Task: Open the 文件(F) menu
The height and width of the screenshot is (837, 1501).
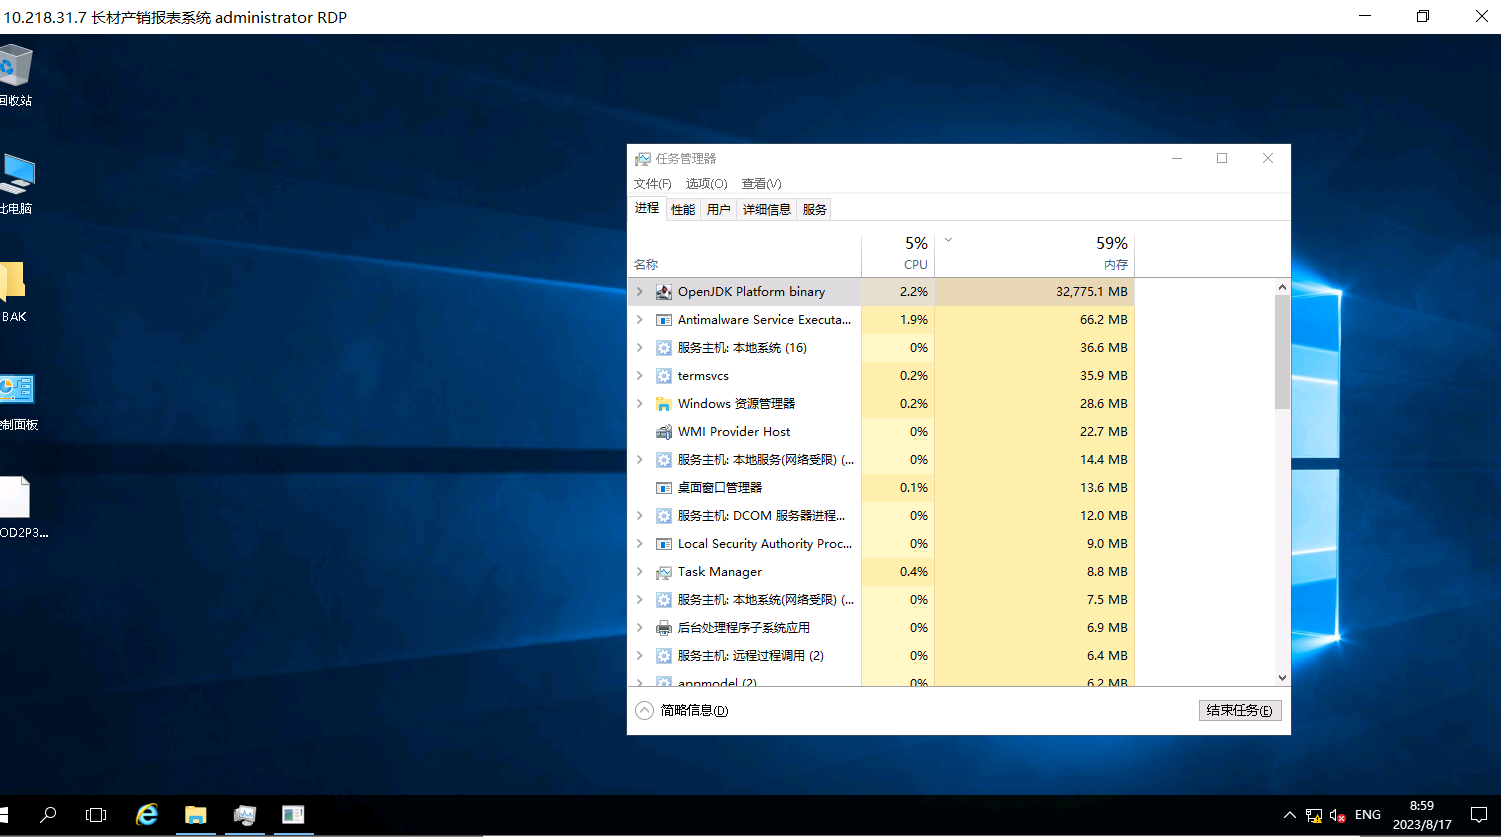Action: [652, 184]
